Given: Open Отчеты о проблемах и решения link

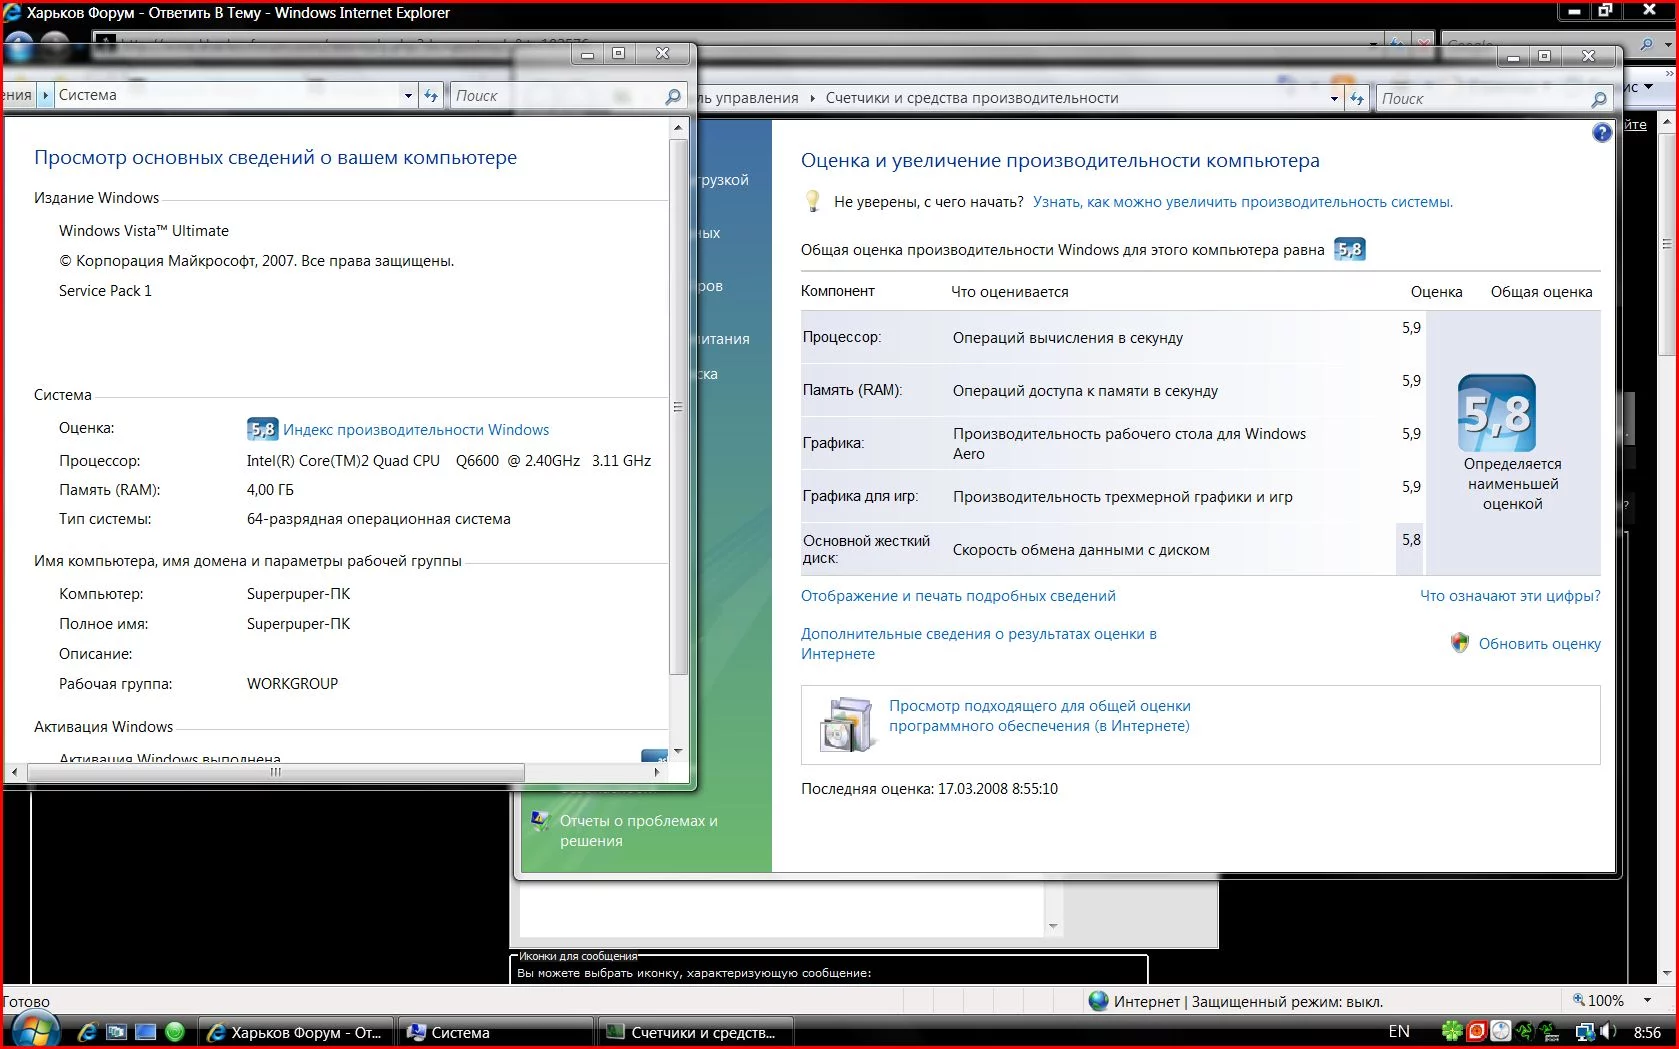Looking at the screenshot, I should [639, 831].
